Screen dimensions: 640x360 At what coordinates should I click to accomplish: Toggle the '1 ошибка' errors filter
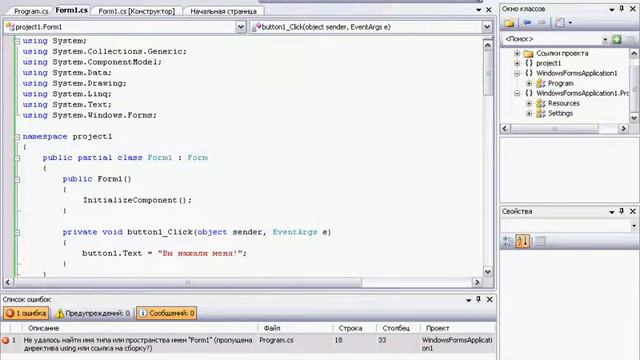tap(26, 313)
